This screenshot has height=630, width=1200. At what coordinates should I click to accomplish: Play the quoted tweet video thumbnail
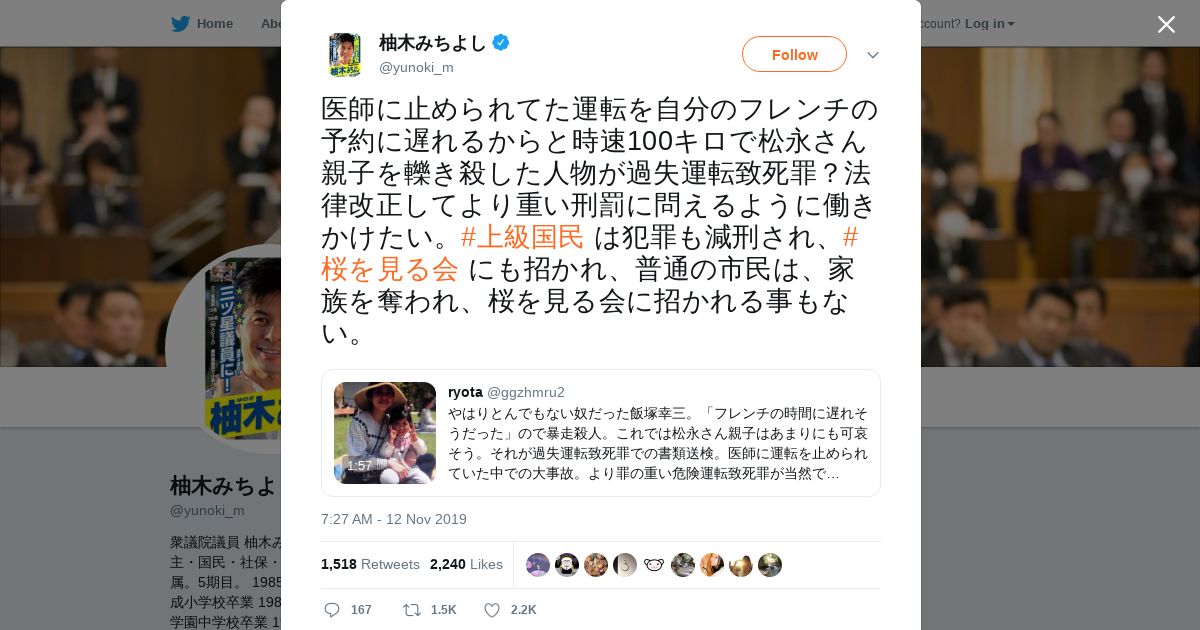tap(385, 433)
